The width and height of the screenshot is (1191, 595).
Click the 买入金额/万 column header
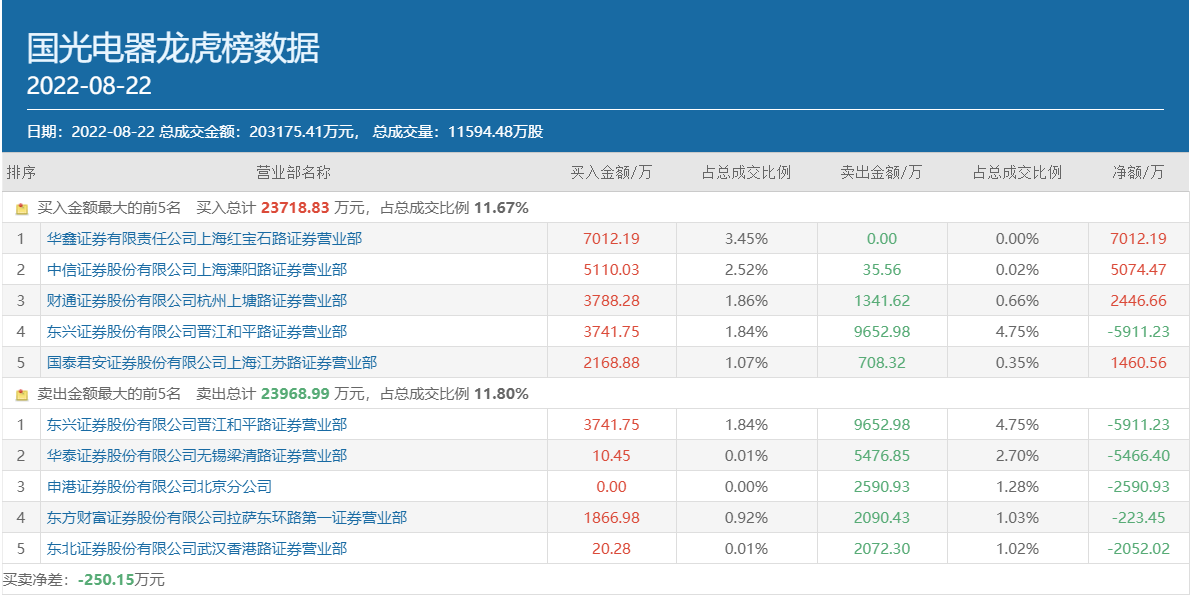(611, 173)
